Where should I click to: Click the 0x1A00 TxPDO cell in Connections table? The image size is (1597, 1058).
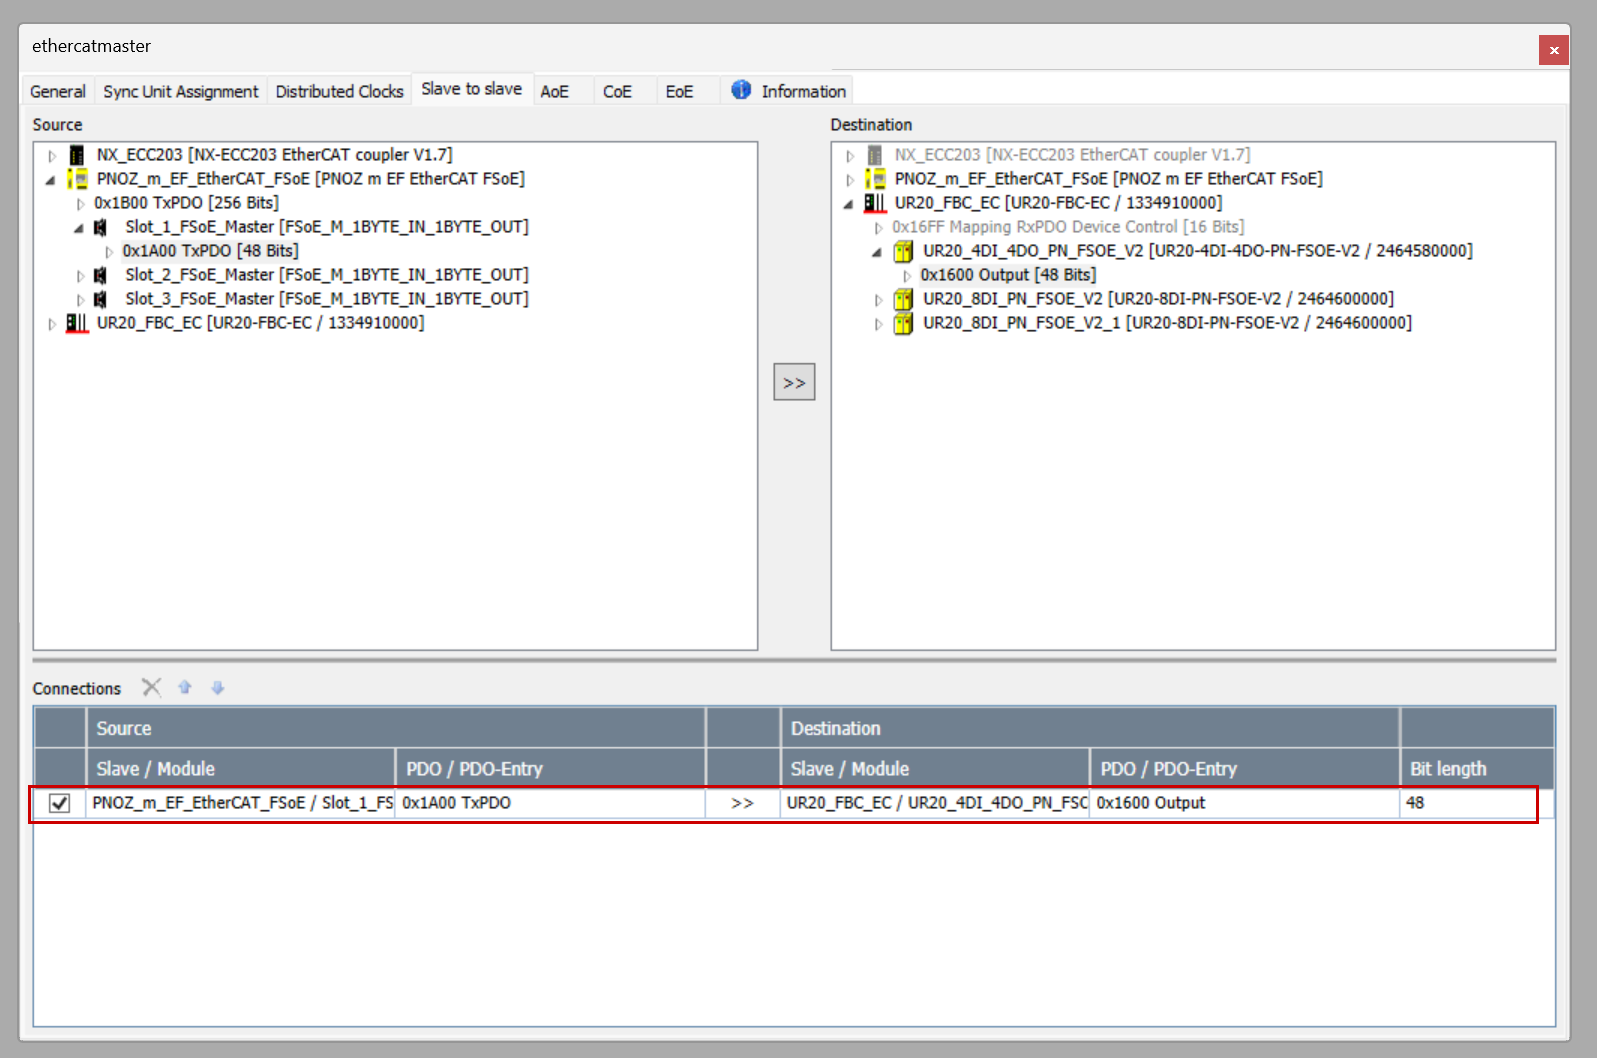point(550,803)
